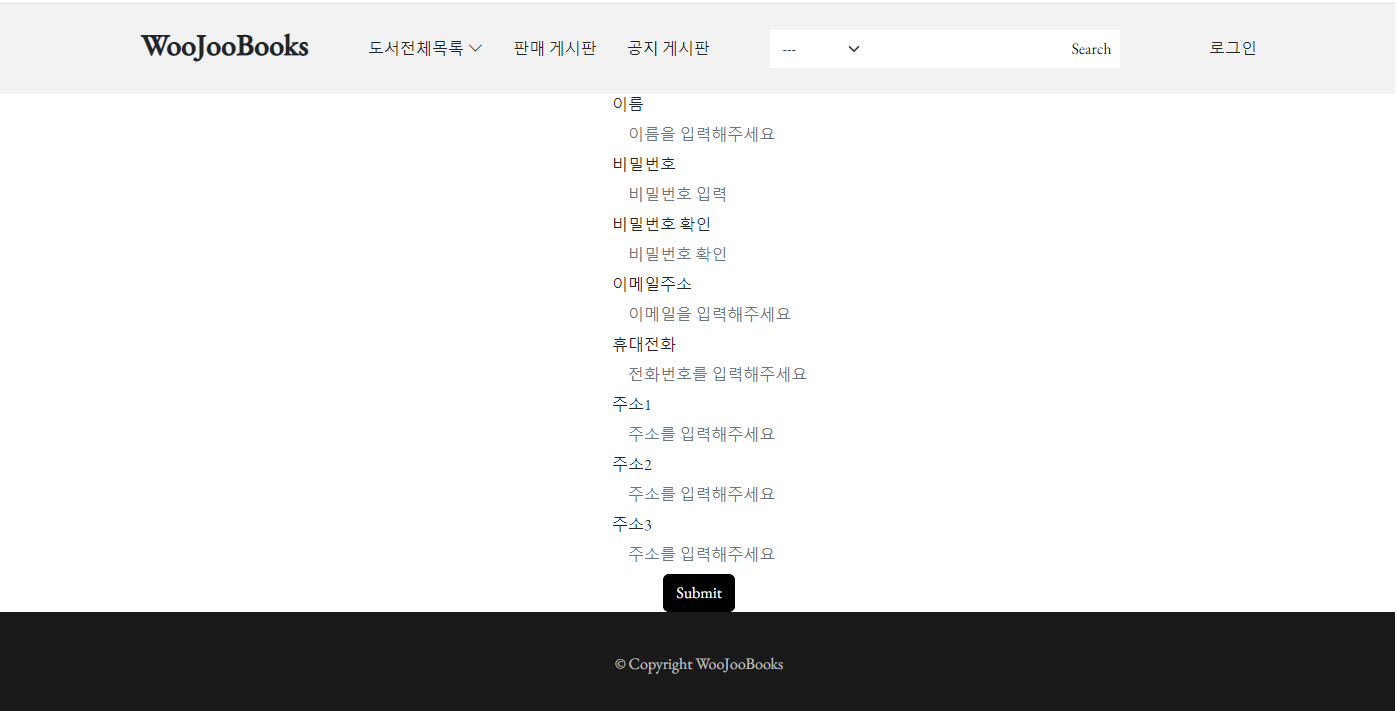The width and height of the screenshot is (1397, 711).
Task: Select the 비밀번호 입력 password field
Action: coord(701,194)
